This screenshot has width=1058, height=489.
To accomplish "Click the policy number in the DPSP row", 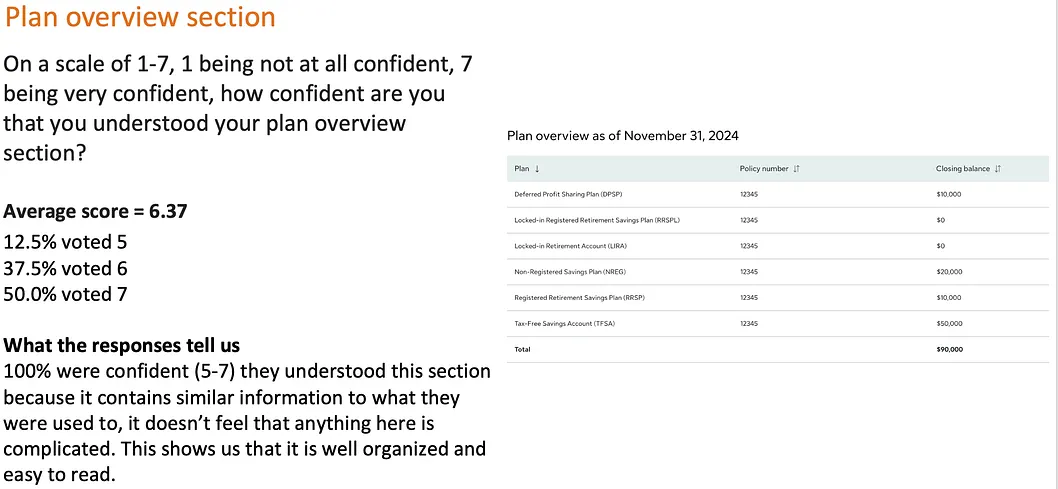I will 750,194.
